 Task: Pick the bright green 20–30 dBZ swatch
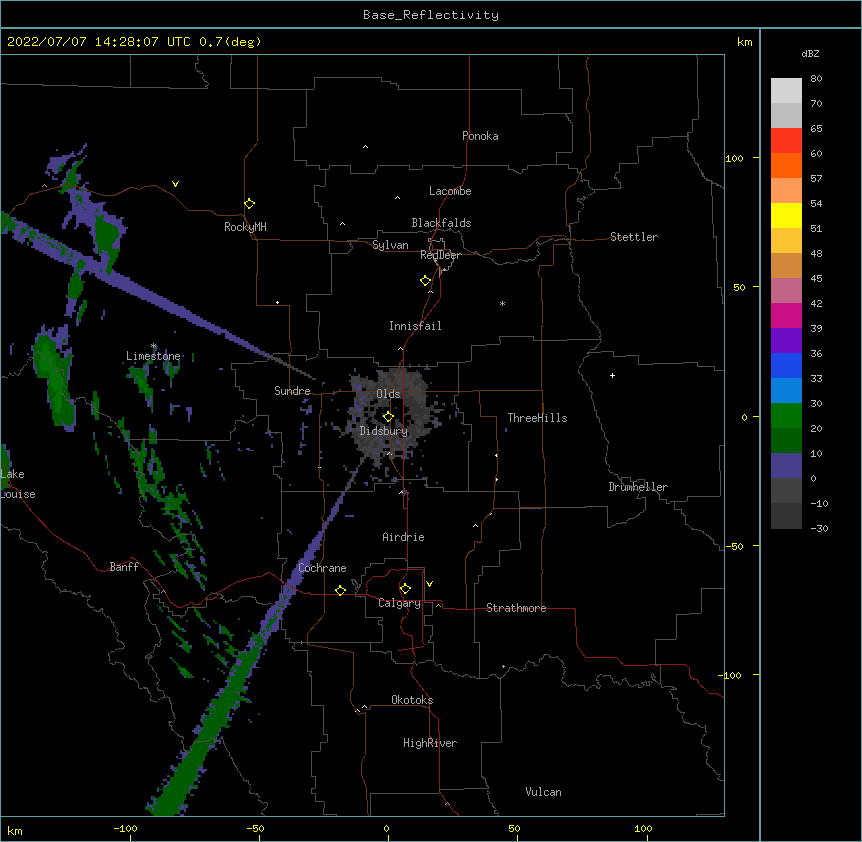pyautogui.click(x=786, y=416)
